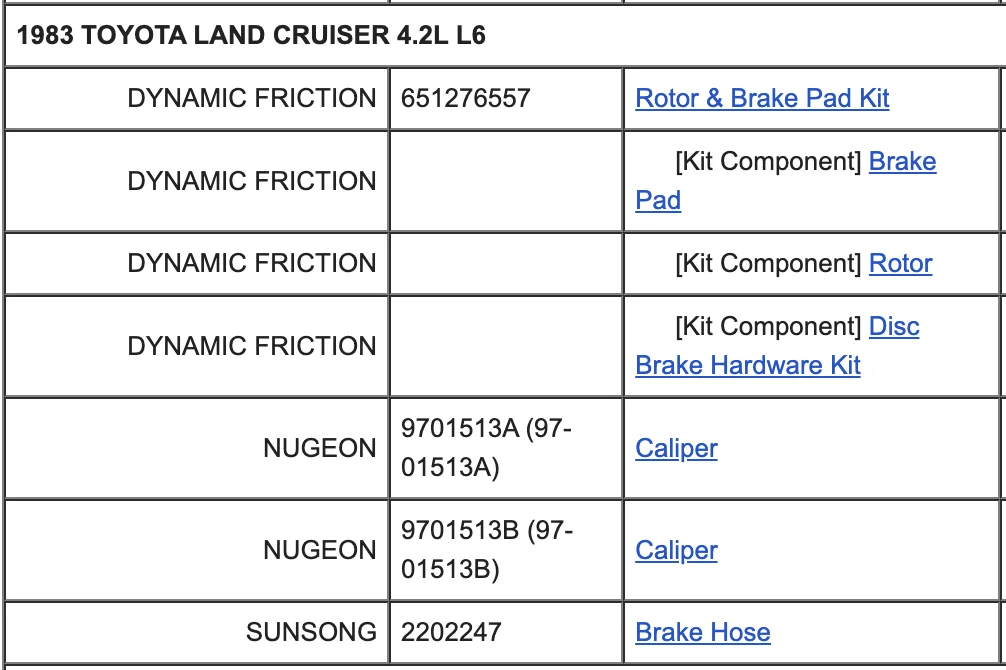Click the empty part number cell beside Rotor
Viewport: 1006px width, 670px height.
click(x=506, y=263)
